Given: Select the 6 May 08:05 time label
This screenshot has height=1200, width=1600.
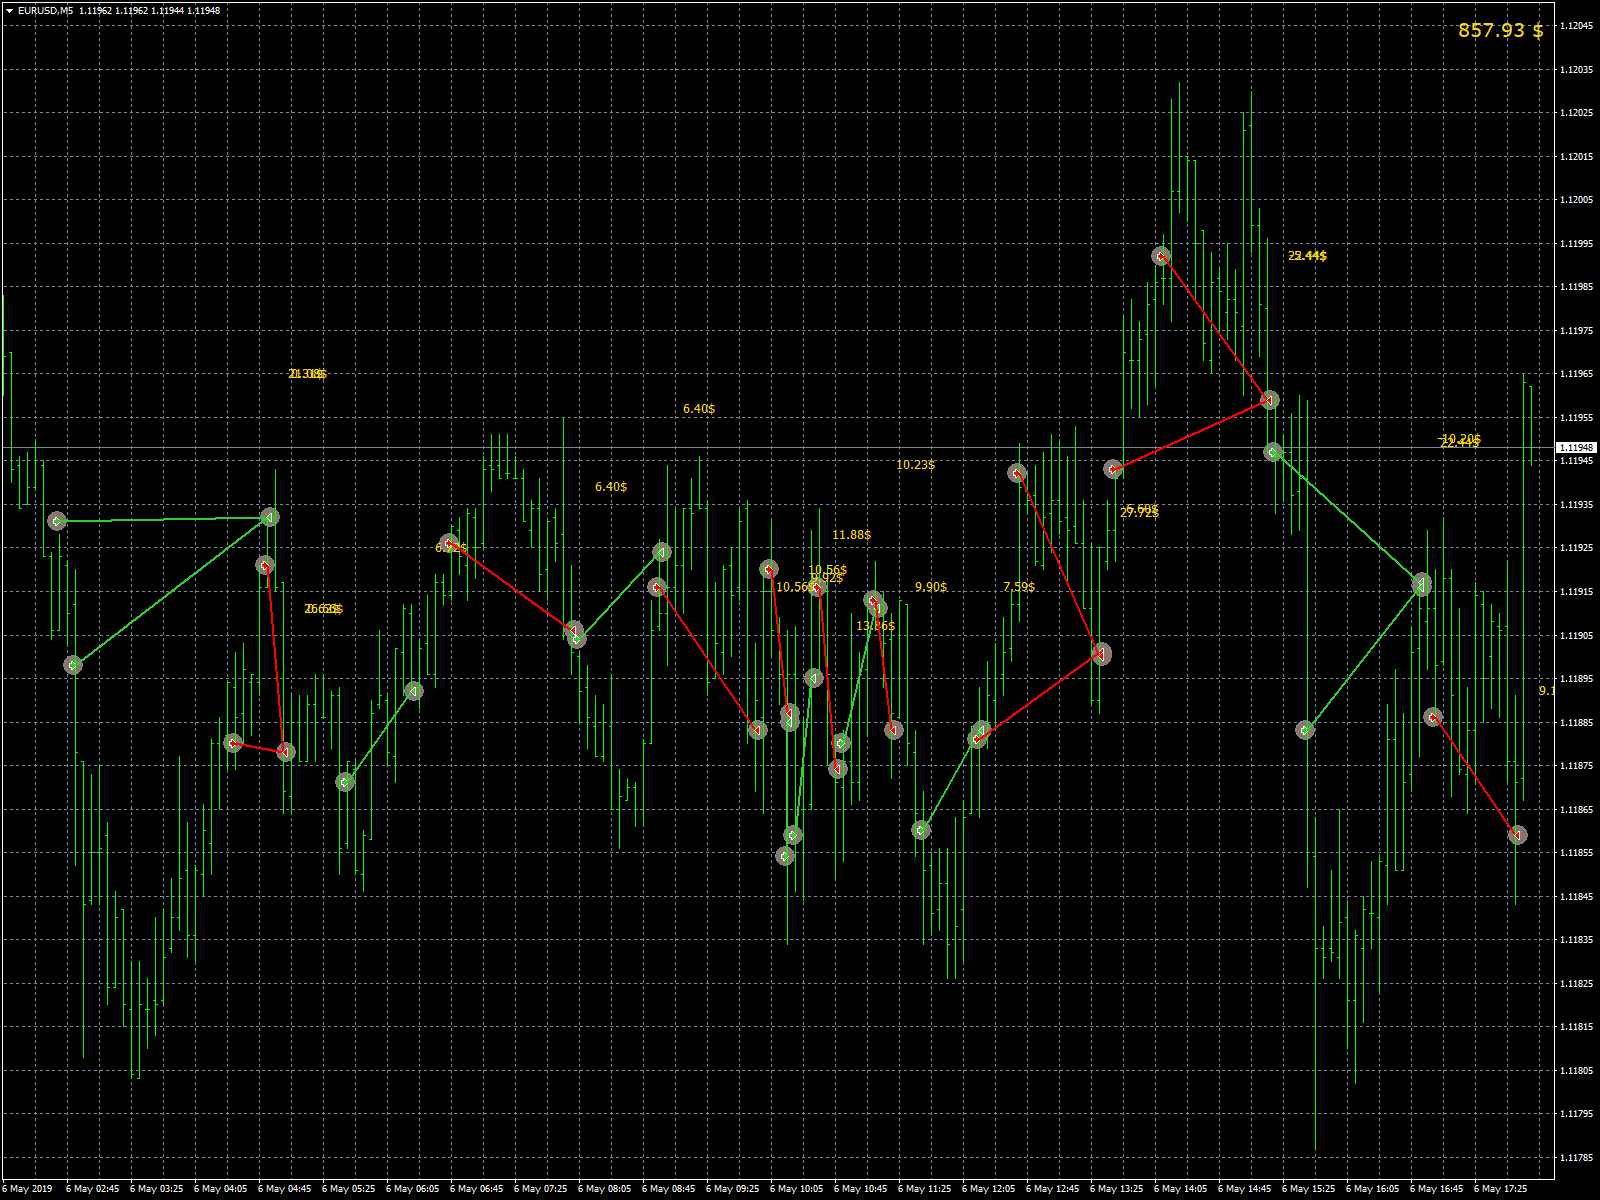Looking at the screenshot, I should 605,1189.
